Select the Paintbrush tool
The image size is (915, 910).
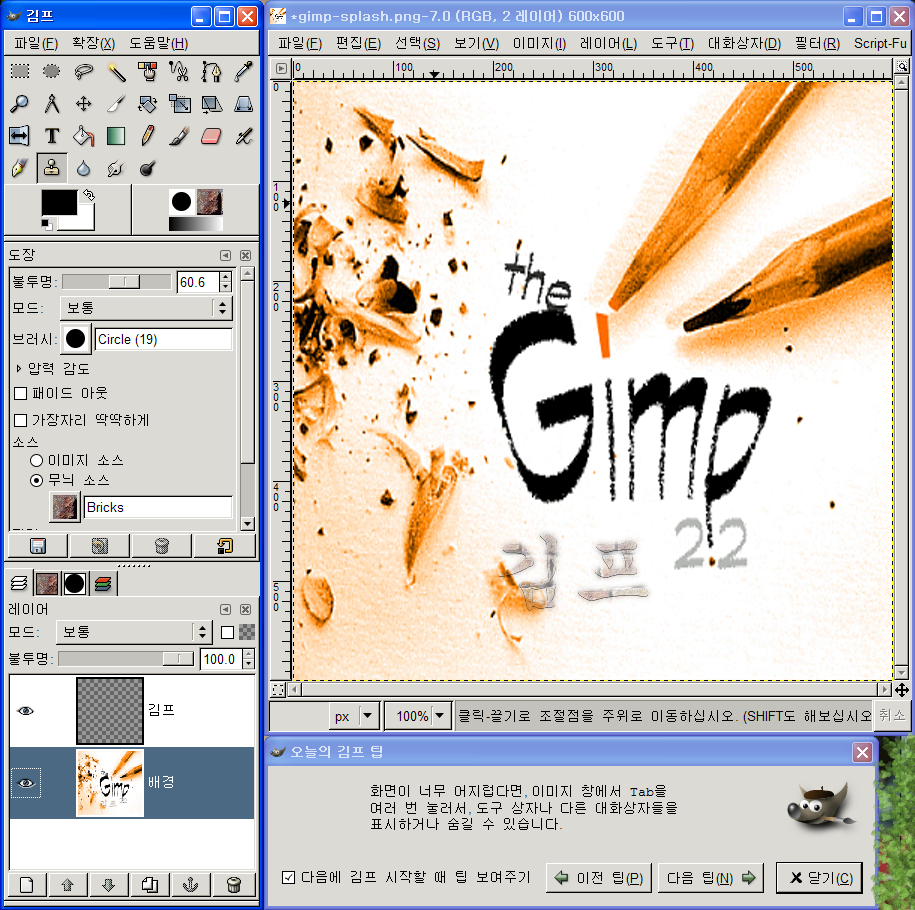click(x=179, y=136)
